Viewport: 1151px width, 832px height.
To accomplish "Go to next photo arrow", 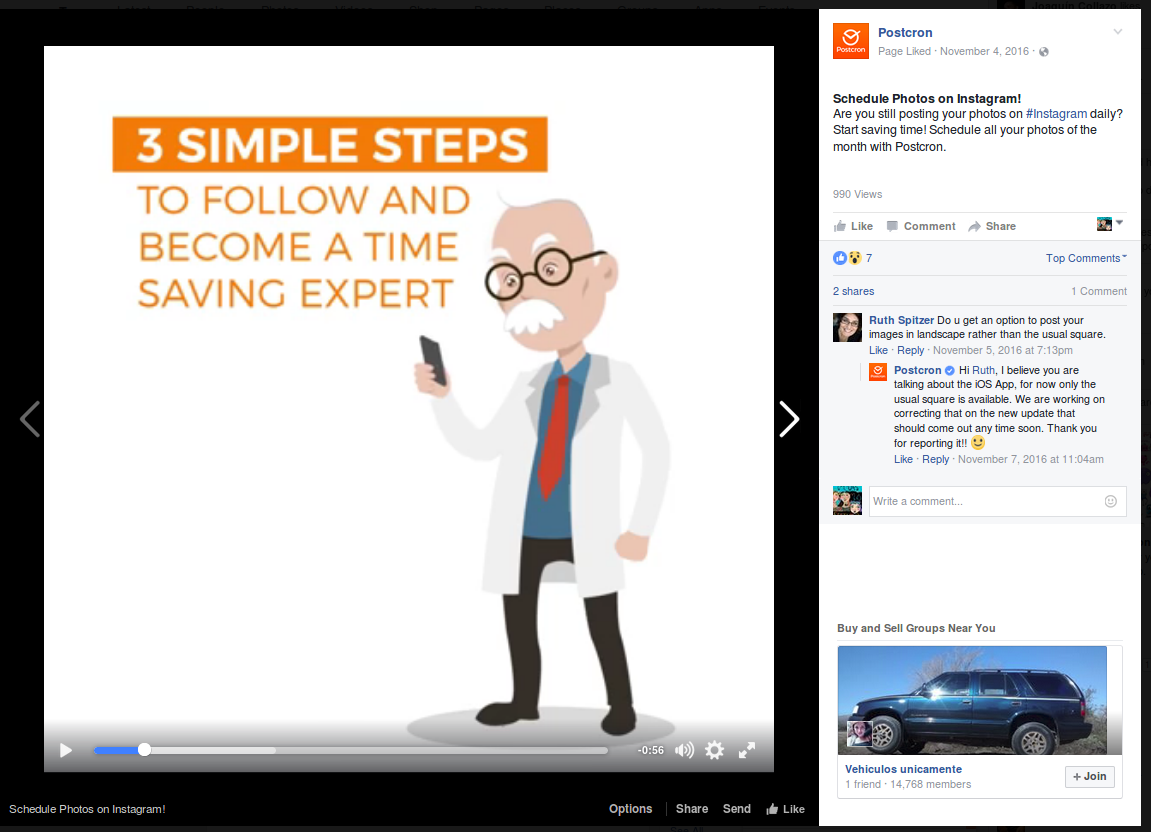I will [x=789, y=419].
